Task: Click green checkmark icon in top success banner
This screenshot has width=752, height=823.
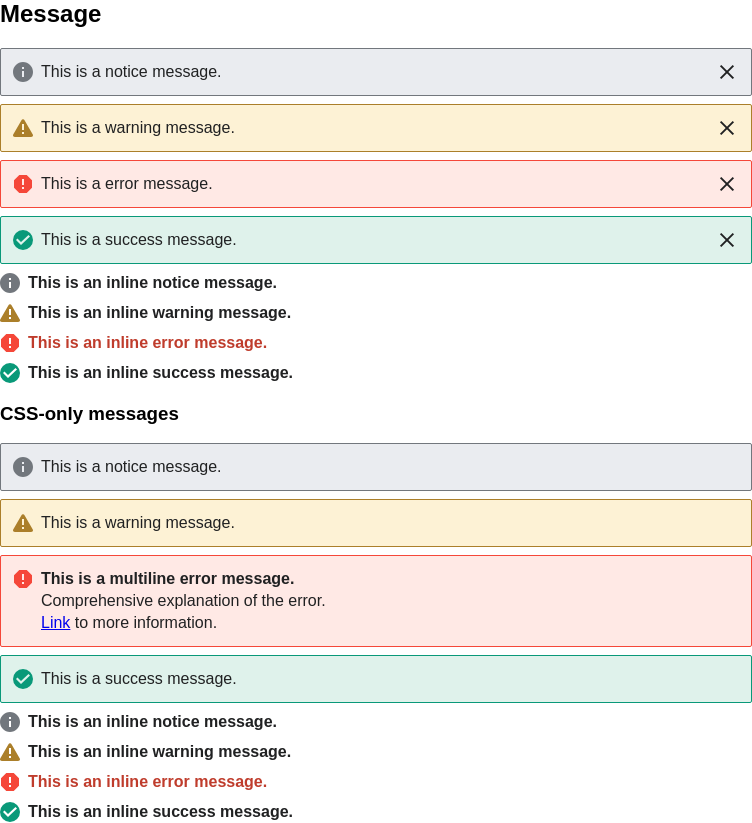Action: pos(23,240)
